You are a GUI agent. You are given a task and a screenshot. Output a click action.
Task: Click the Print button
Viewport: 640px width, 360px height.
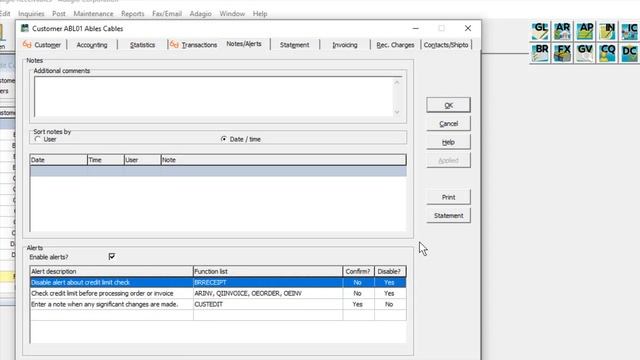click(448, 197)
